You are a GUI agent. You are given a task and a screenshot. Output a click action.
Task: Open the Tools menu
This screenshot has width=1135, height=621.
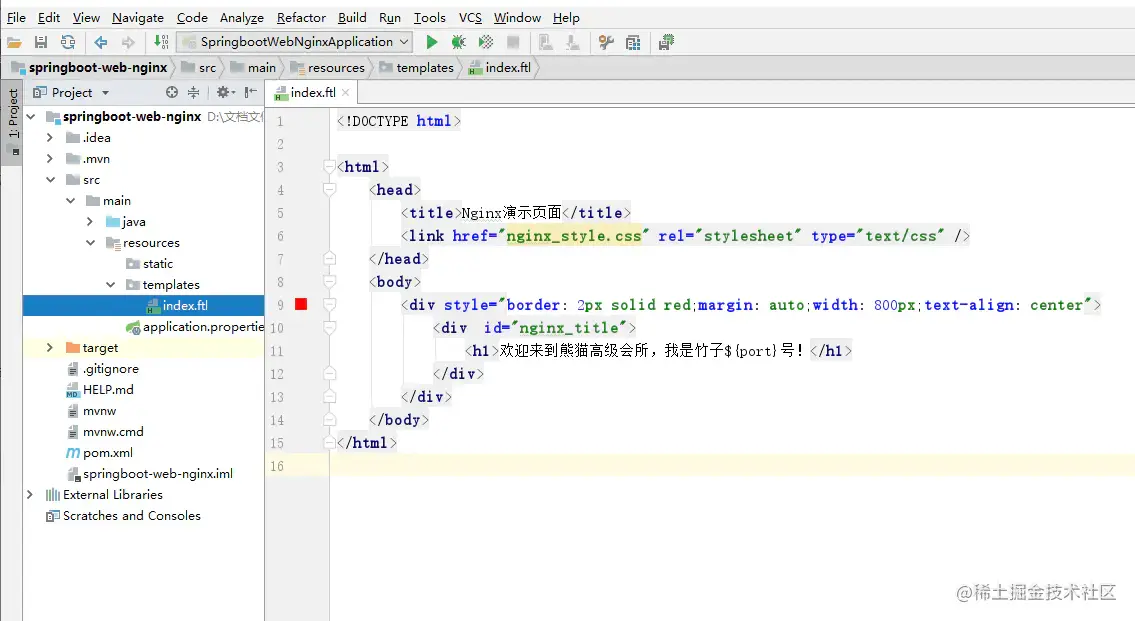pyautogui.click(x=429, y=17)
